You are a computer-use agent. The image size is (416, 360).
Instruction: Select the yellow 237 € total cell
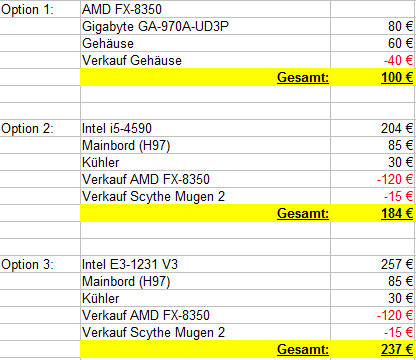click(373, 349)
